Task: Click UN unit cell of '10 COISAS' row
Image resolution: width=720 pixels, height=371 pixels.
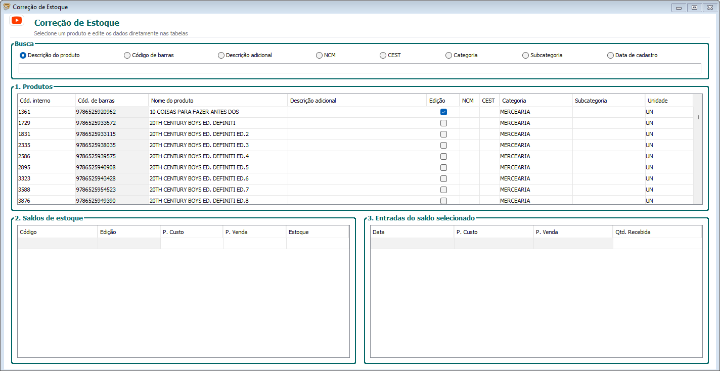Action: 669,112
